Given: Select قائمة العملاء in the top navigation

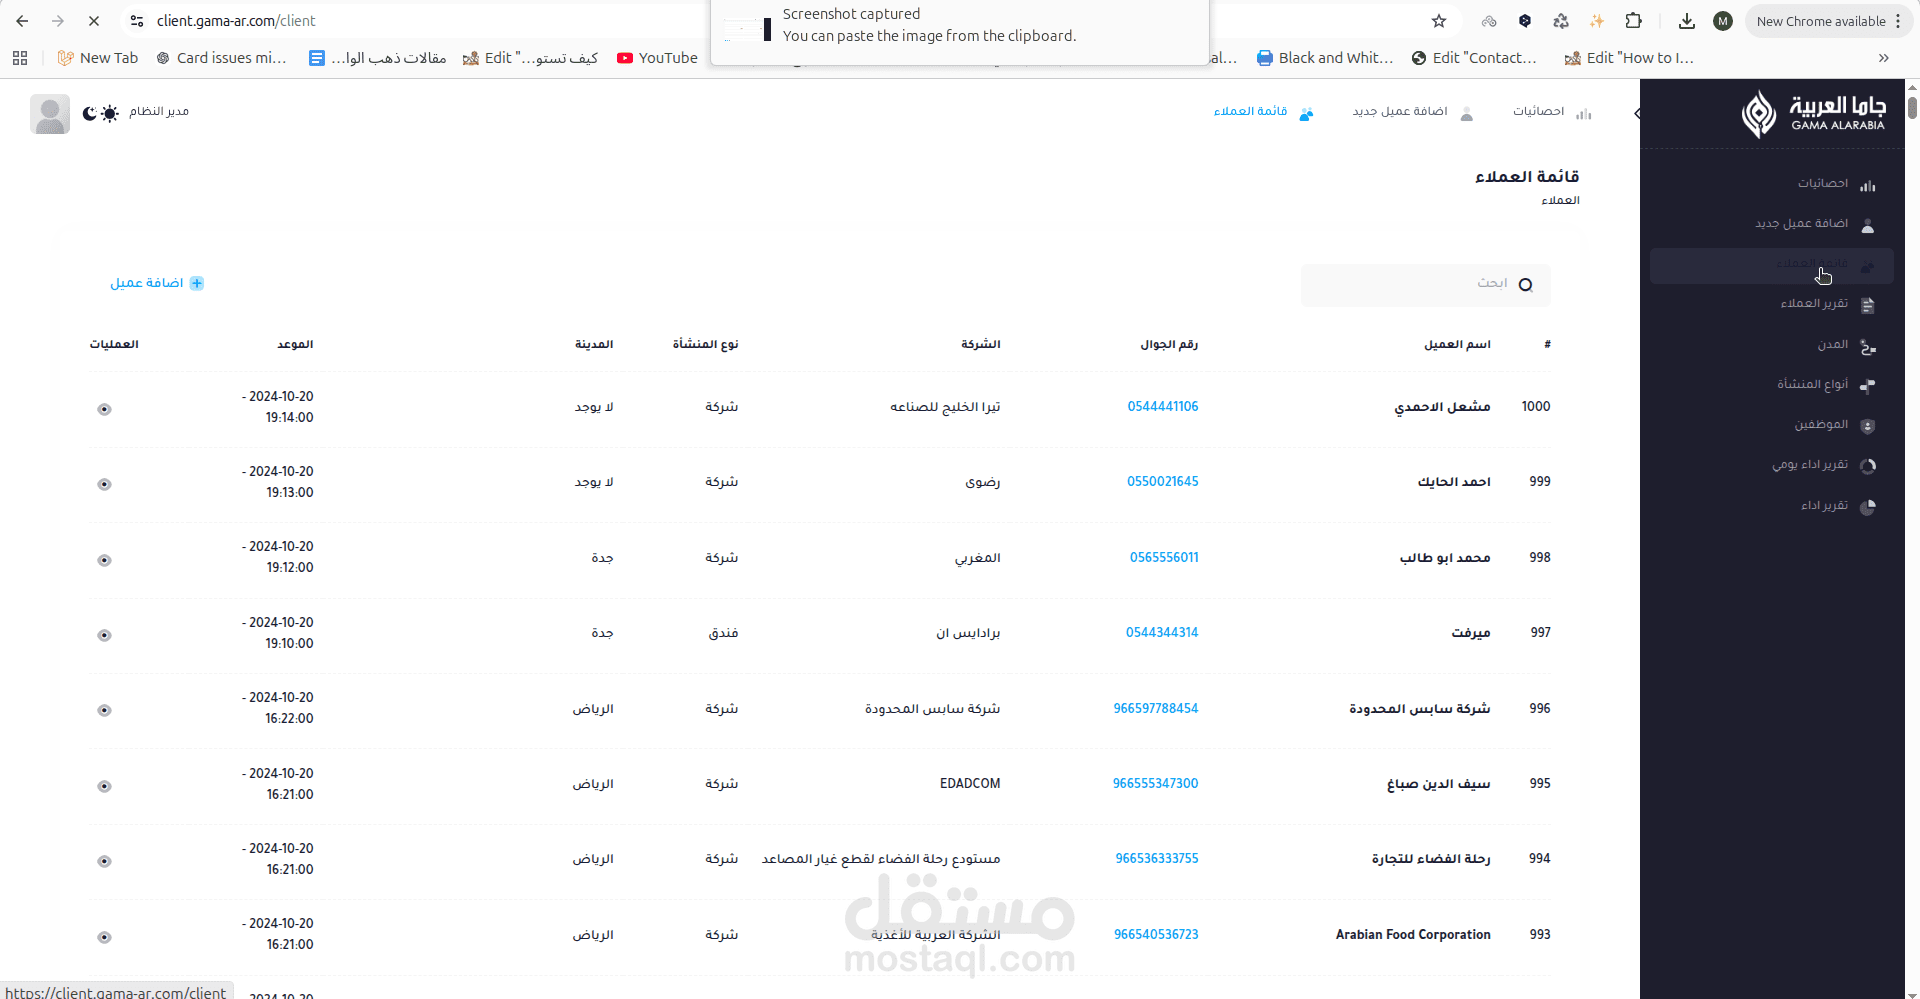Looking at the screenshot, I should (1263, 112).
